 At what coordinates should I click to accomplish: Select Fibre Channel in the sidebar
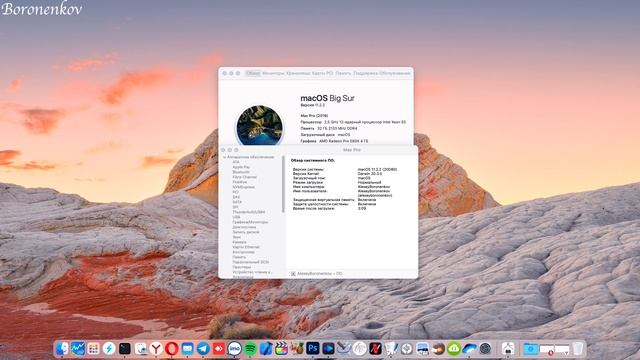(x=245, y=177)
